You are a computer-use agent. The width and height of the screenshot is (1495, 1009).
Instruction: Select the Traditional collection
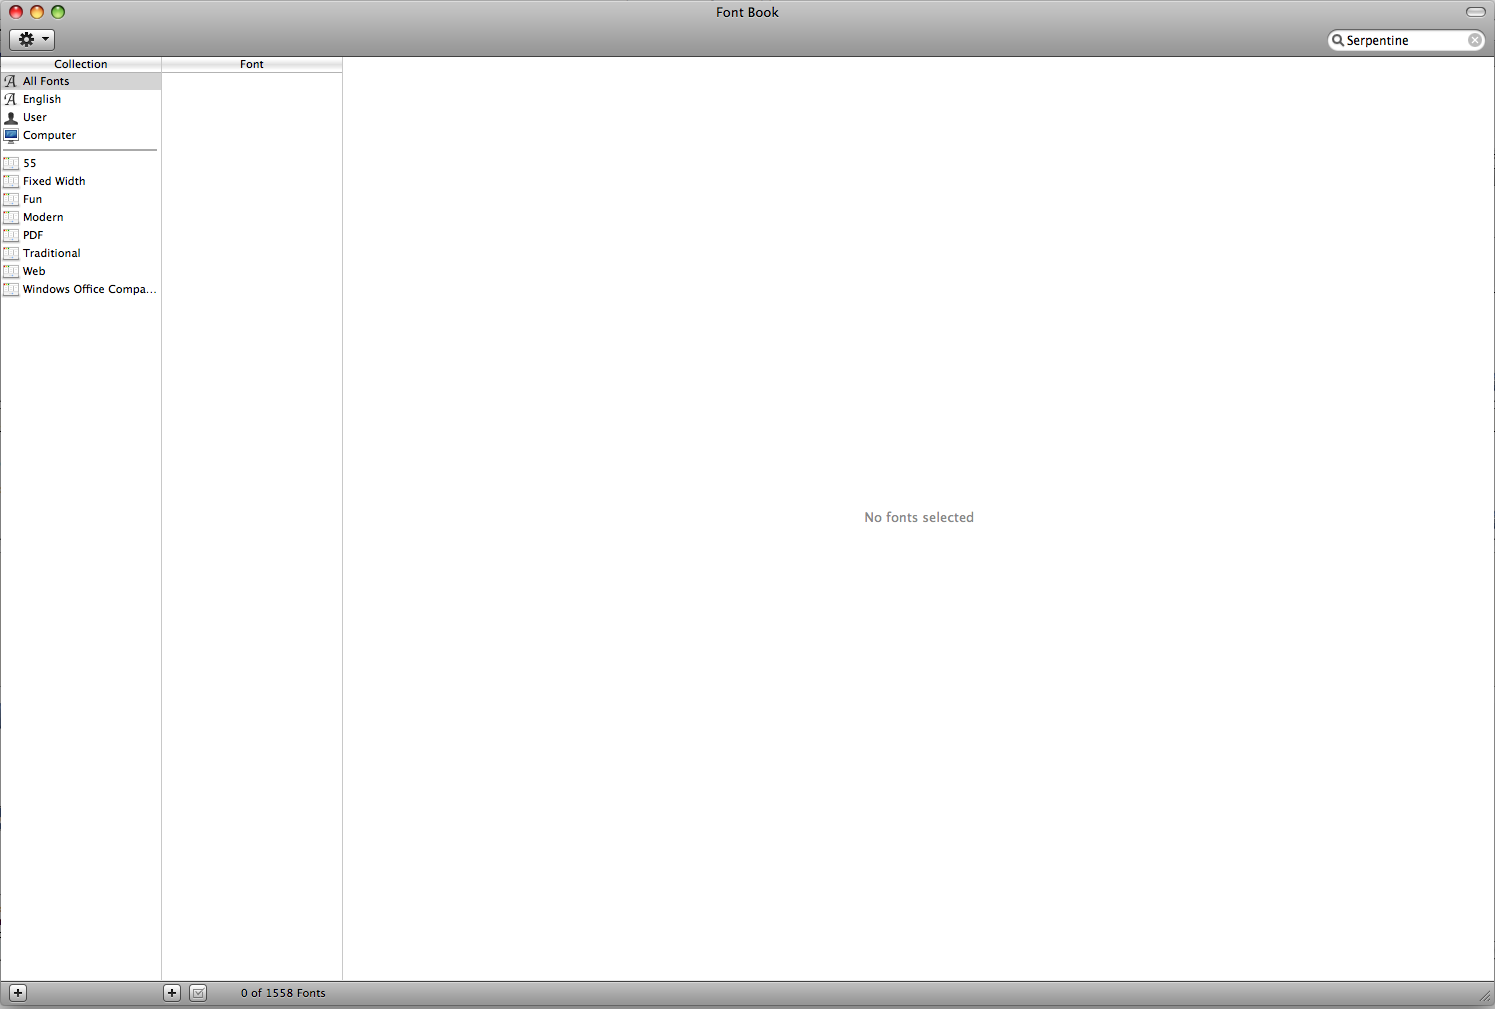pyautogui.click(x=80, y=253)
